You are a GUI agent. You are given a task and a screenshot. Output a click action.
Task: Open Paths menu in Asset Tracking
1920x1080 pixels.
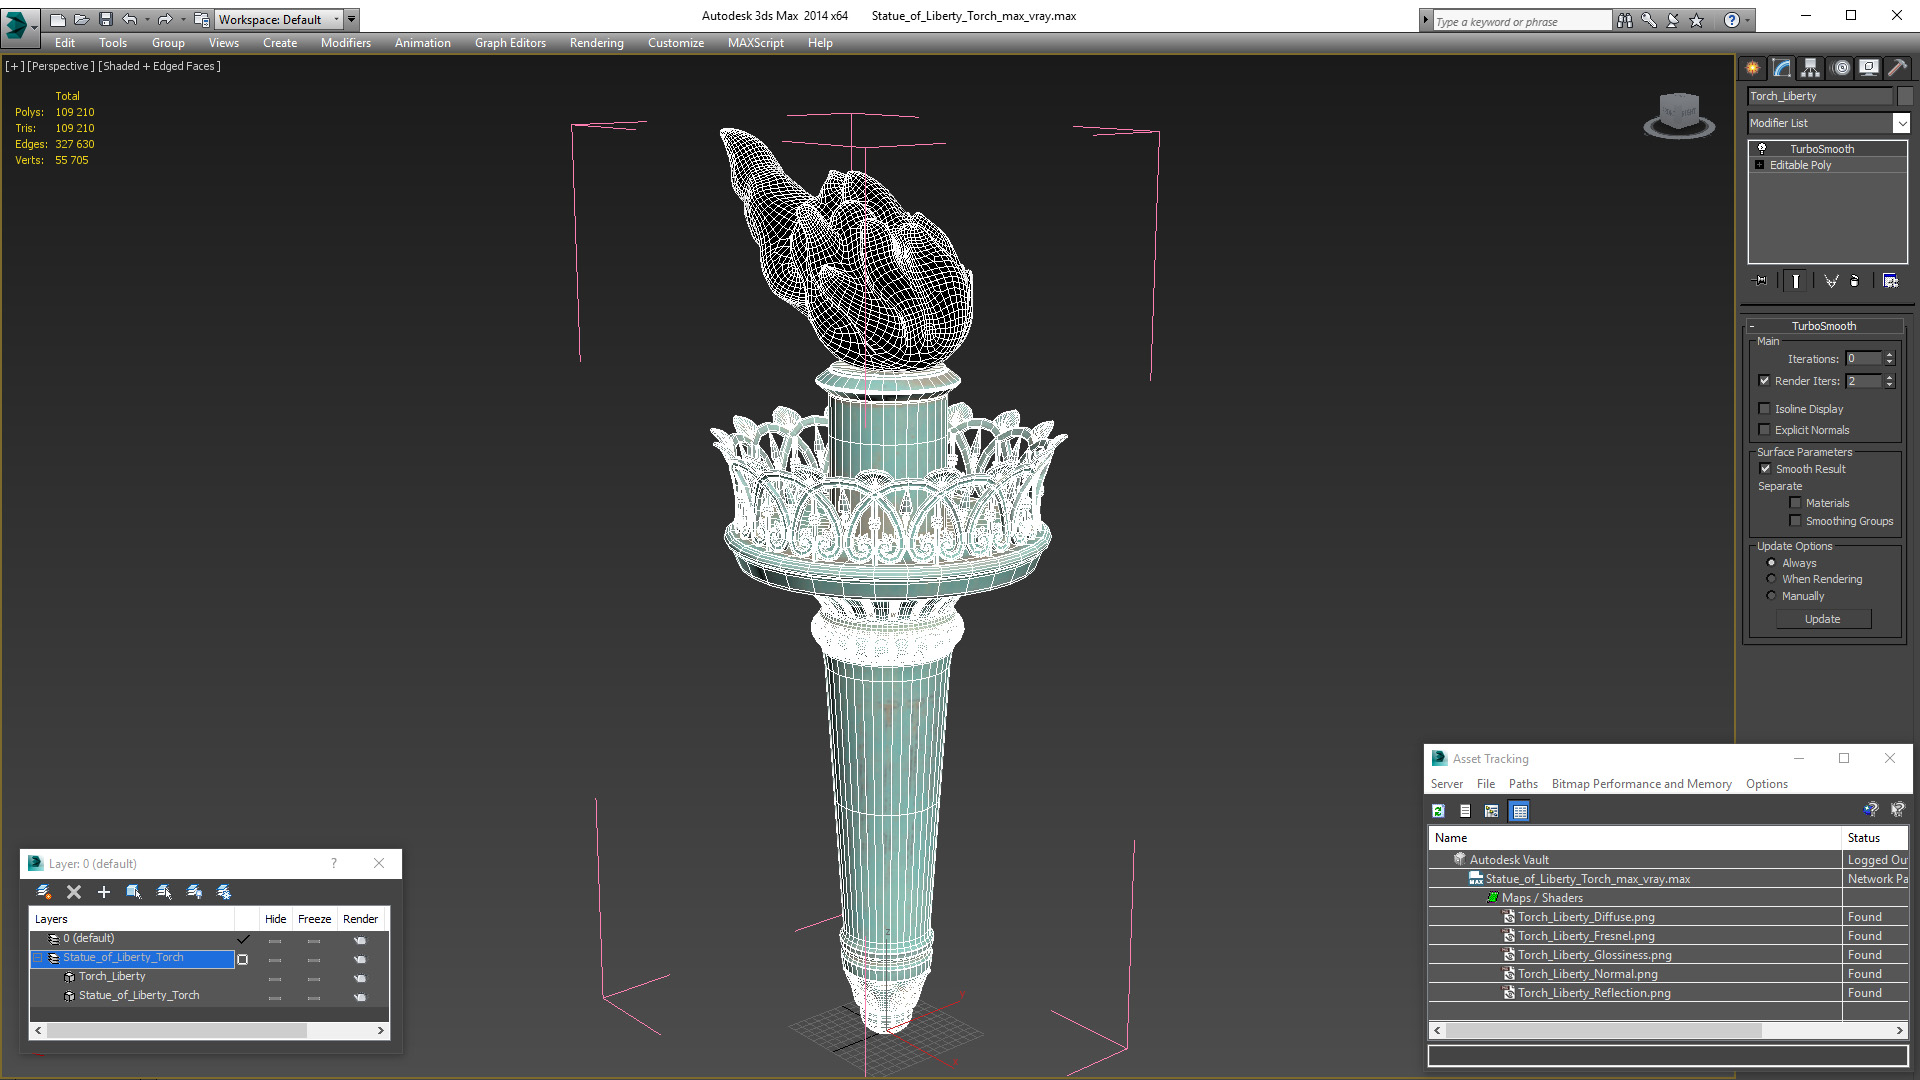1523,784
